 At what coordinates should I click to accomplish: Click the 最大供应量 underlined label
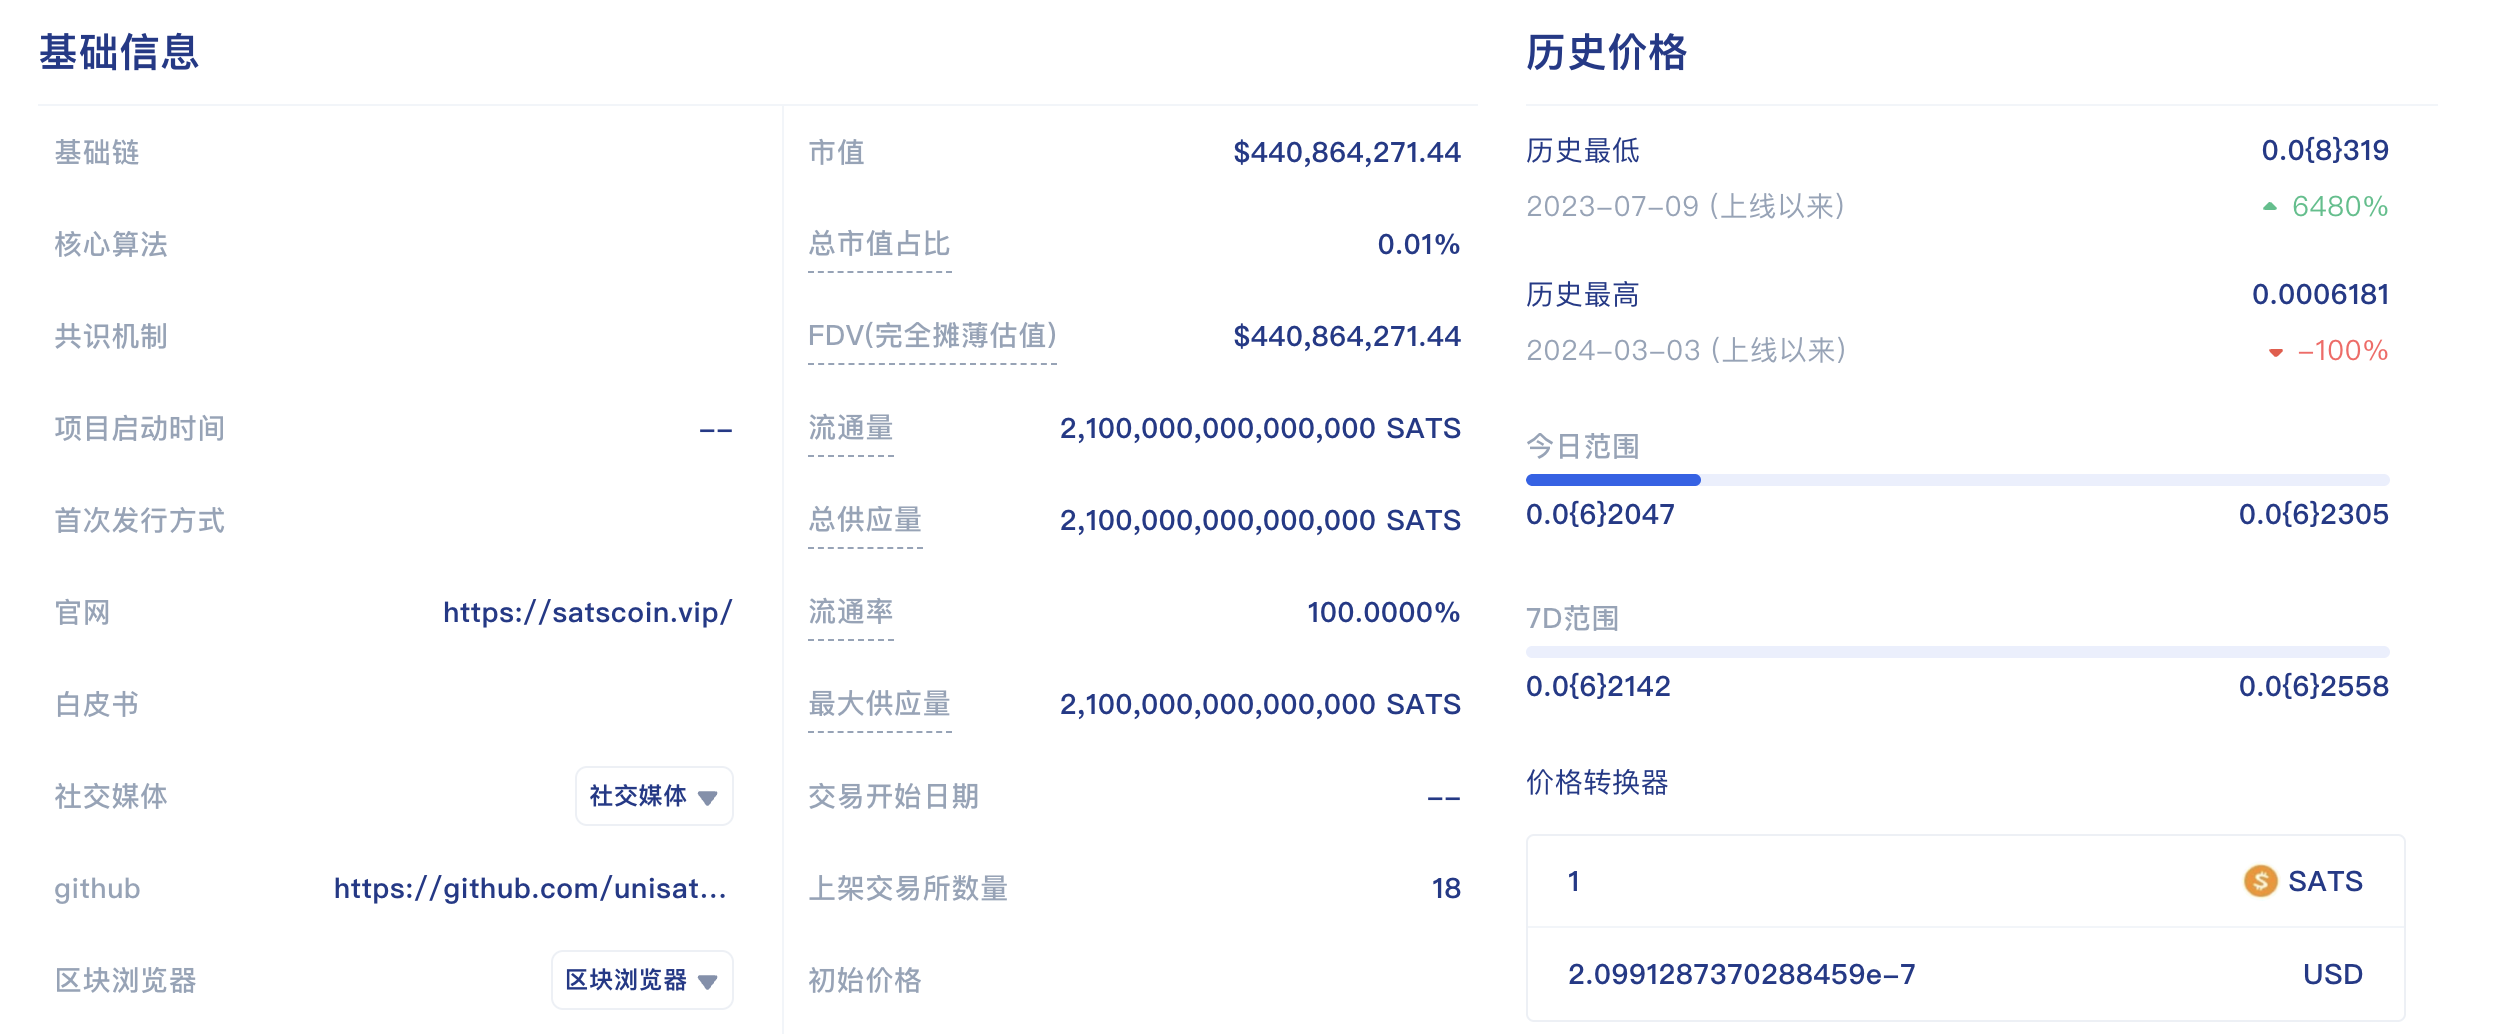(878, 704)
